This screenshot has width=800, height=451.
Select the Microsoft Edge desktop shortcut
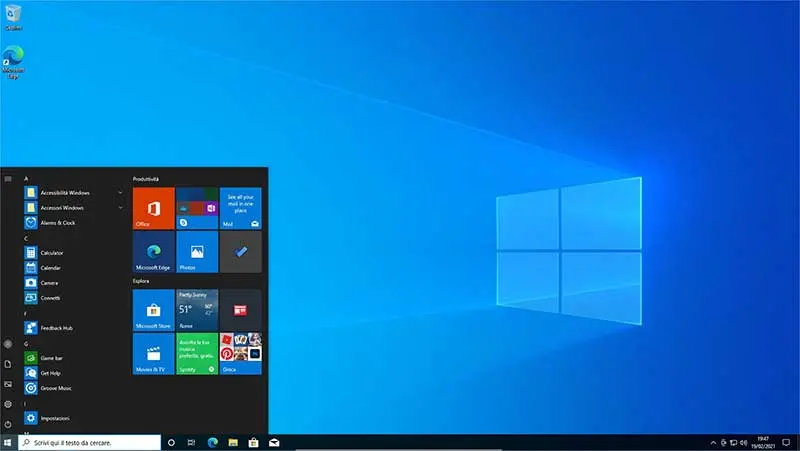pyautogui.click(x=13, y=62)
